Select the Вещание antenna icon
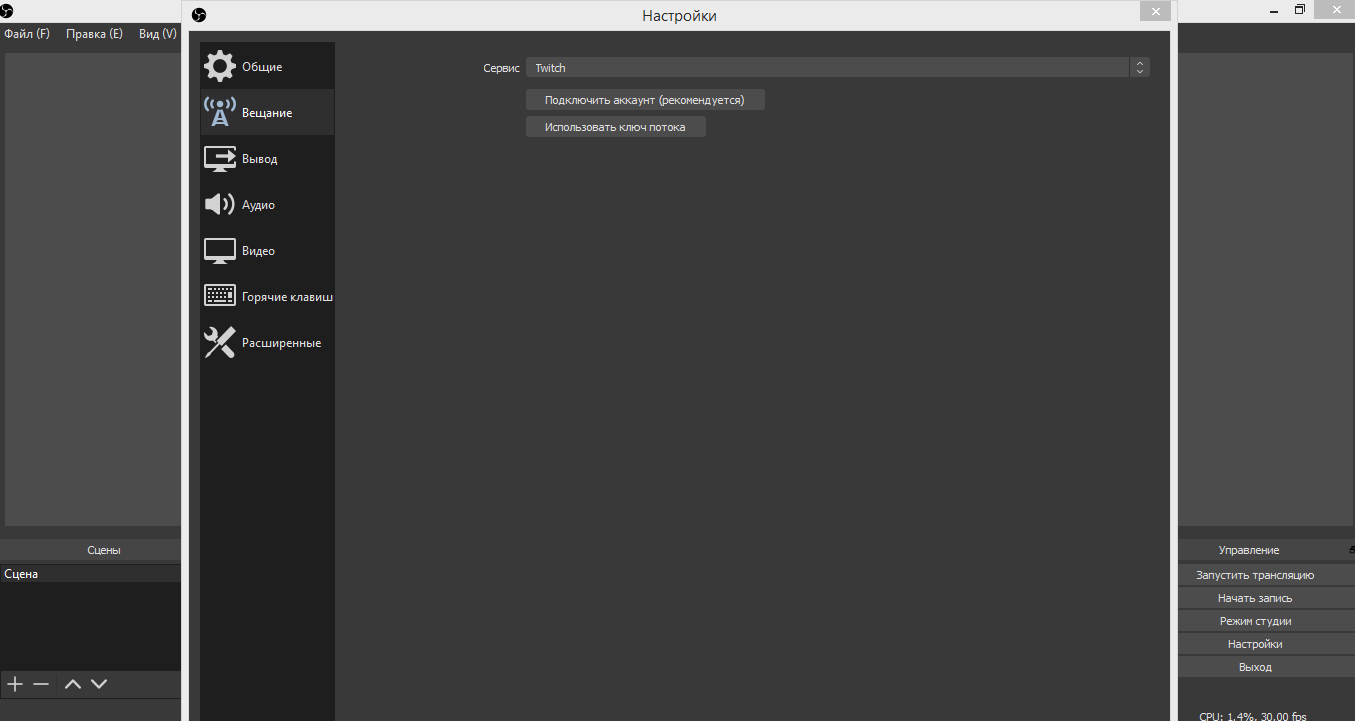This screenshot has width=1355, height=721. [x=220, y=112]
